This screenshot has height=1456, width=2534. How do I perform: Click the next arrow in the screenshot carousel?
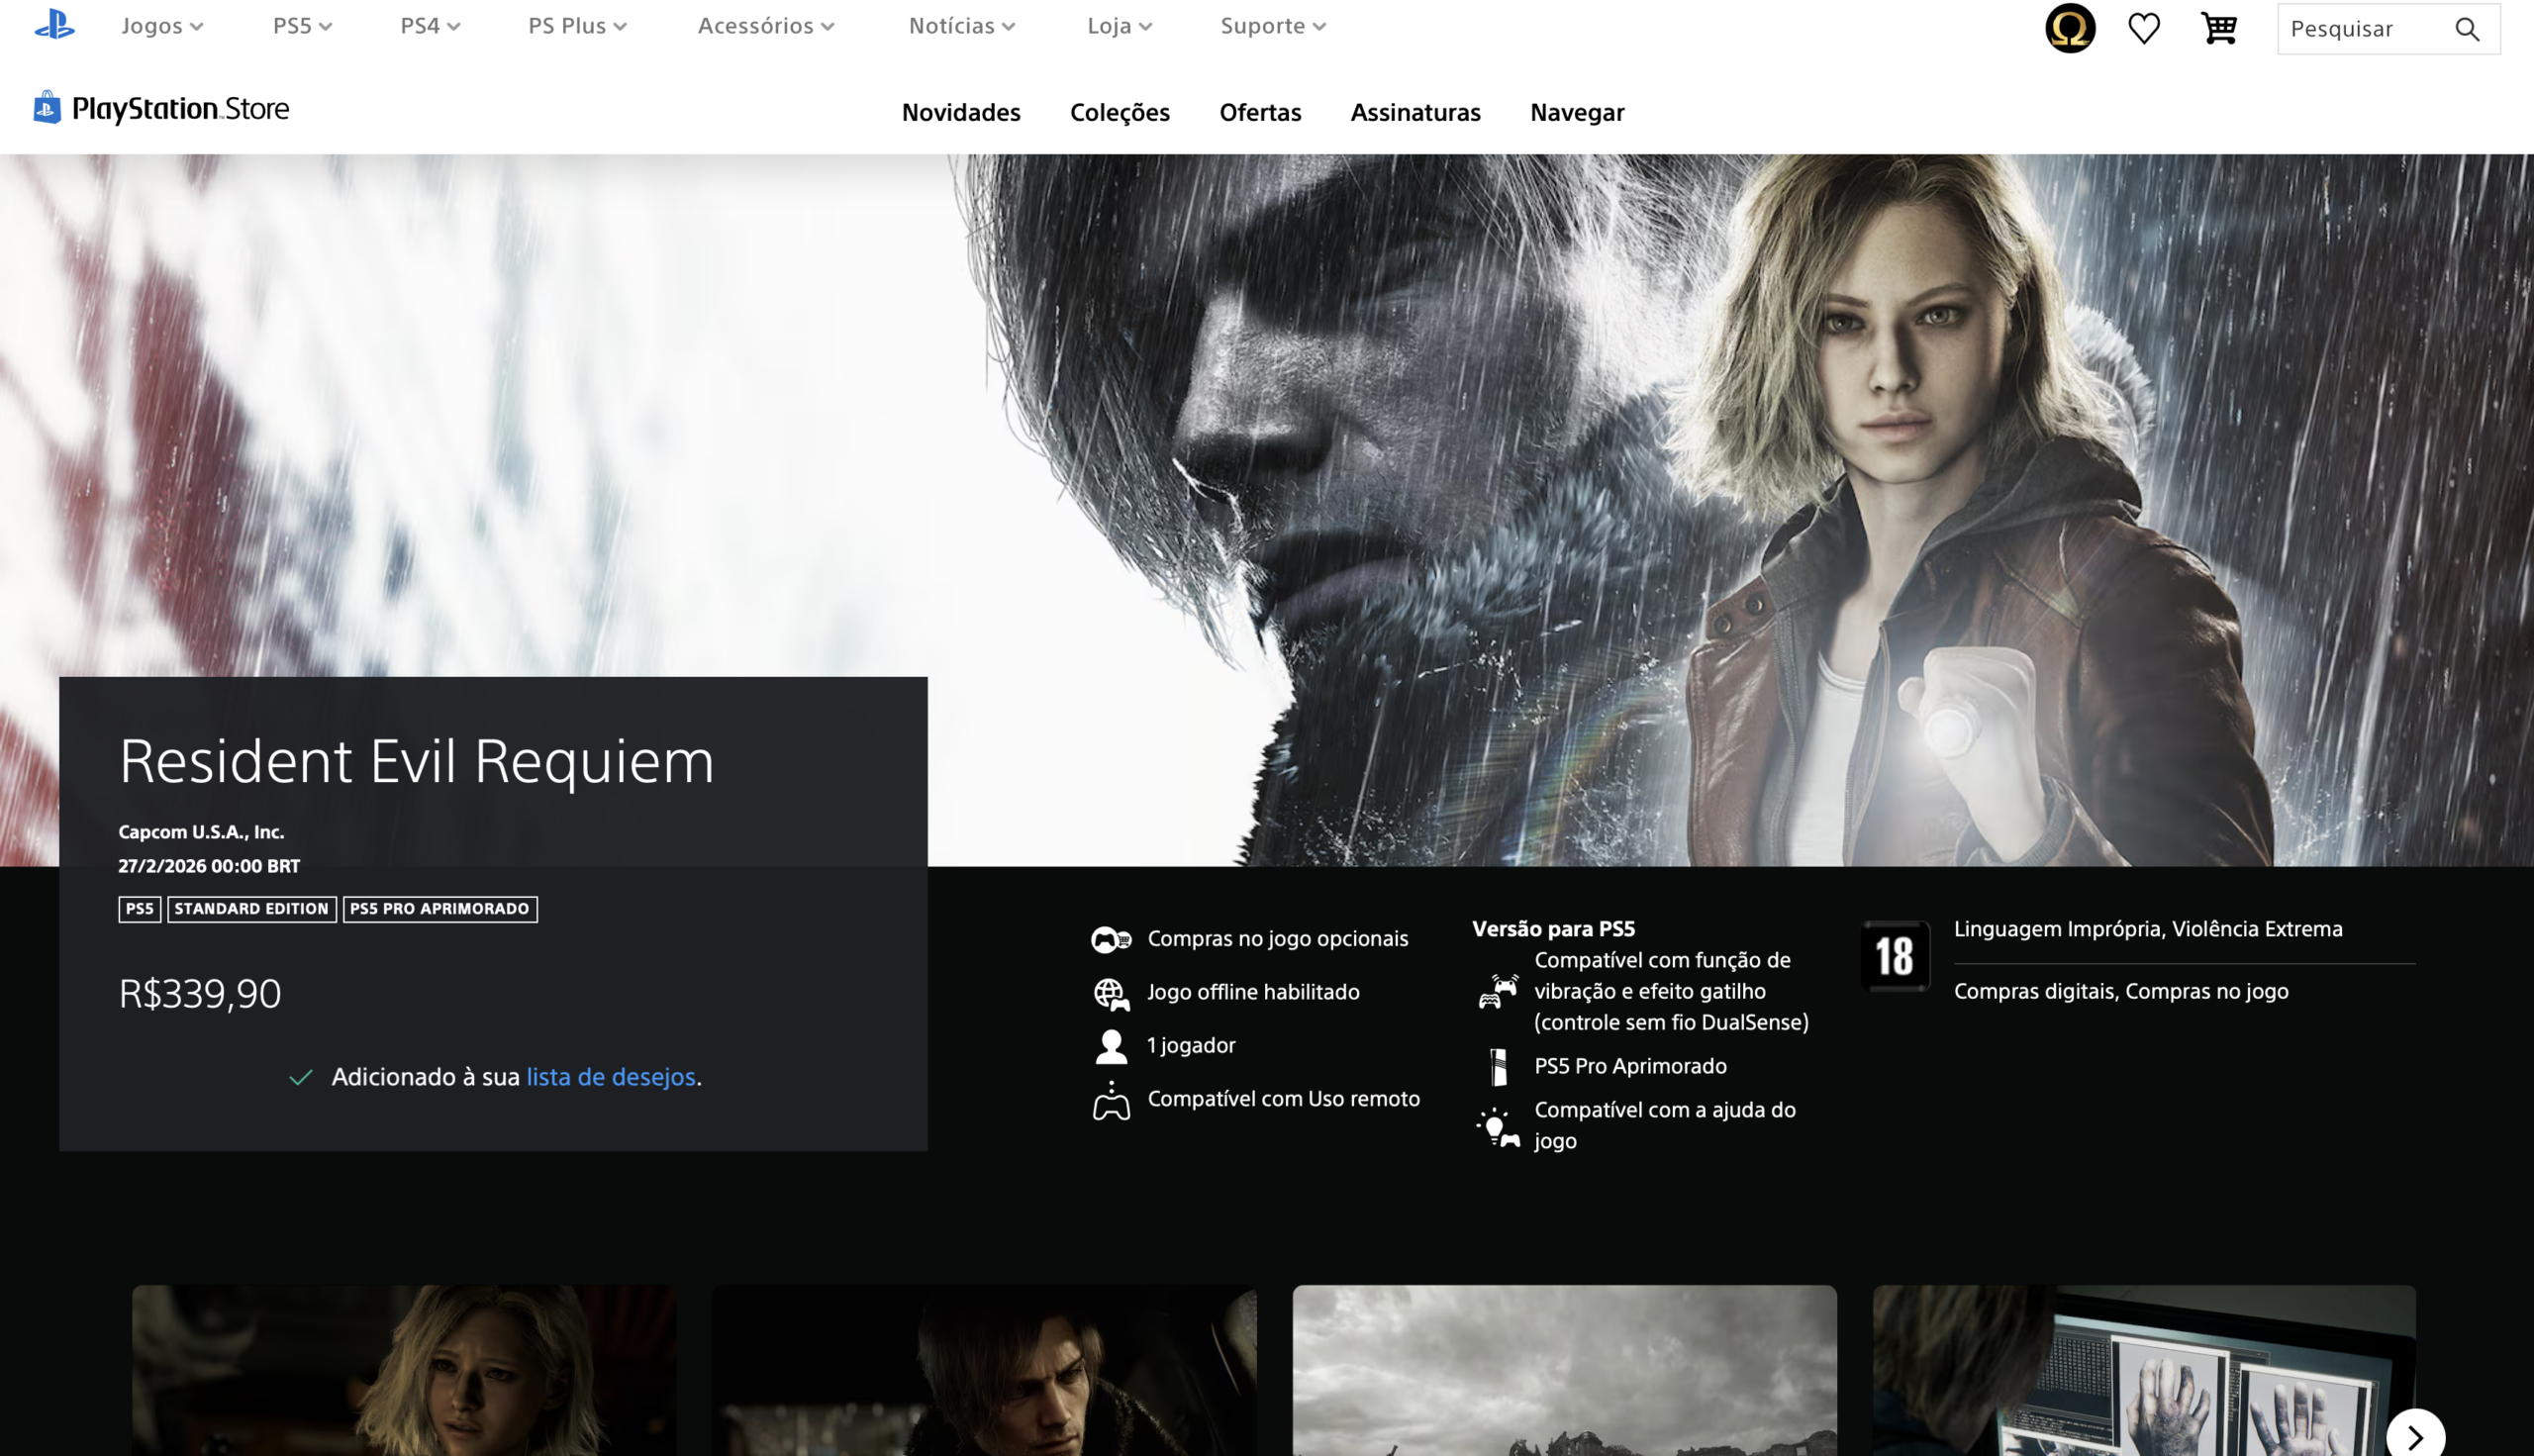click(x=2415, y=1437)
